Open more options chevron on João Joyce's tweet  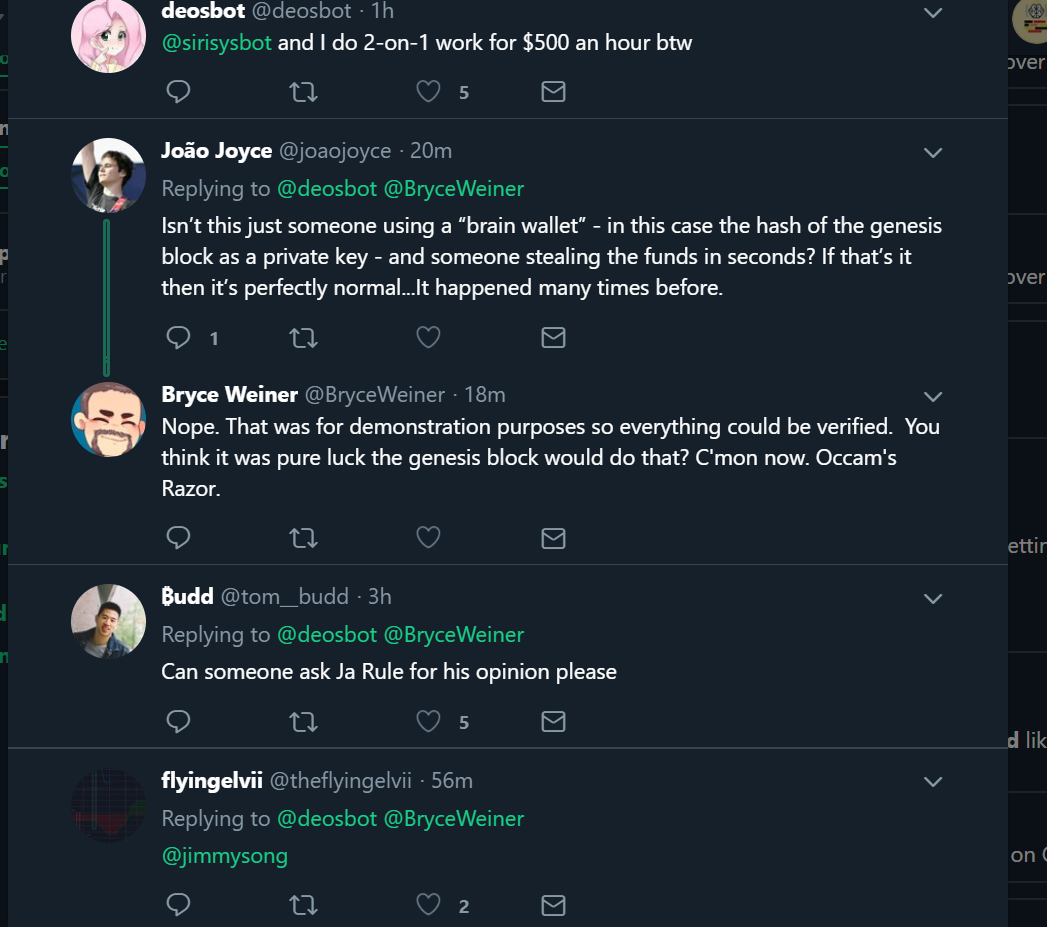[x=932, y=153]
